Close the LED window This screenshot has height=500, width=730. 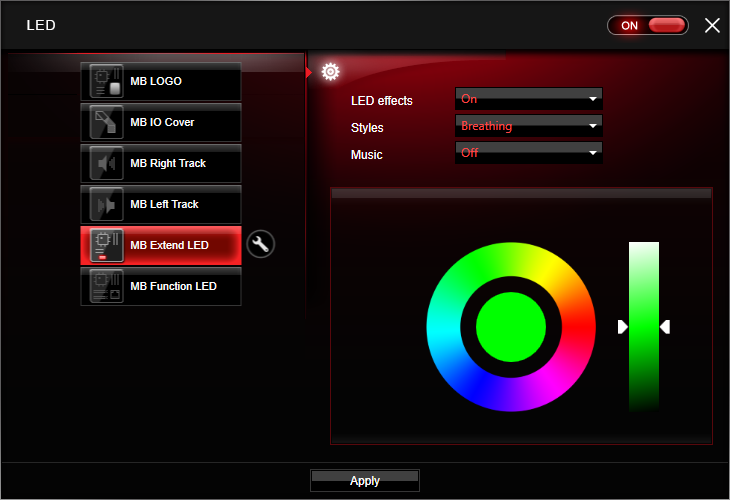[712, 25]
